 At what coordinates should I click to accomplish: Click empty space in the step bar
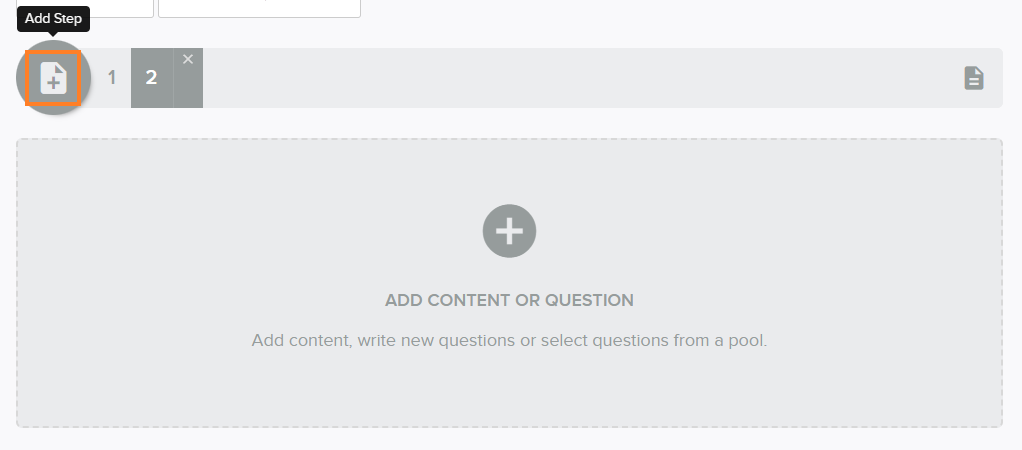click(x=580, y=78)
